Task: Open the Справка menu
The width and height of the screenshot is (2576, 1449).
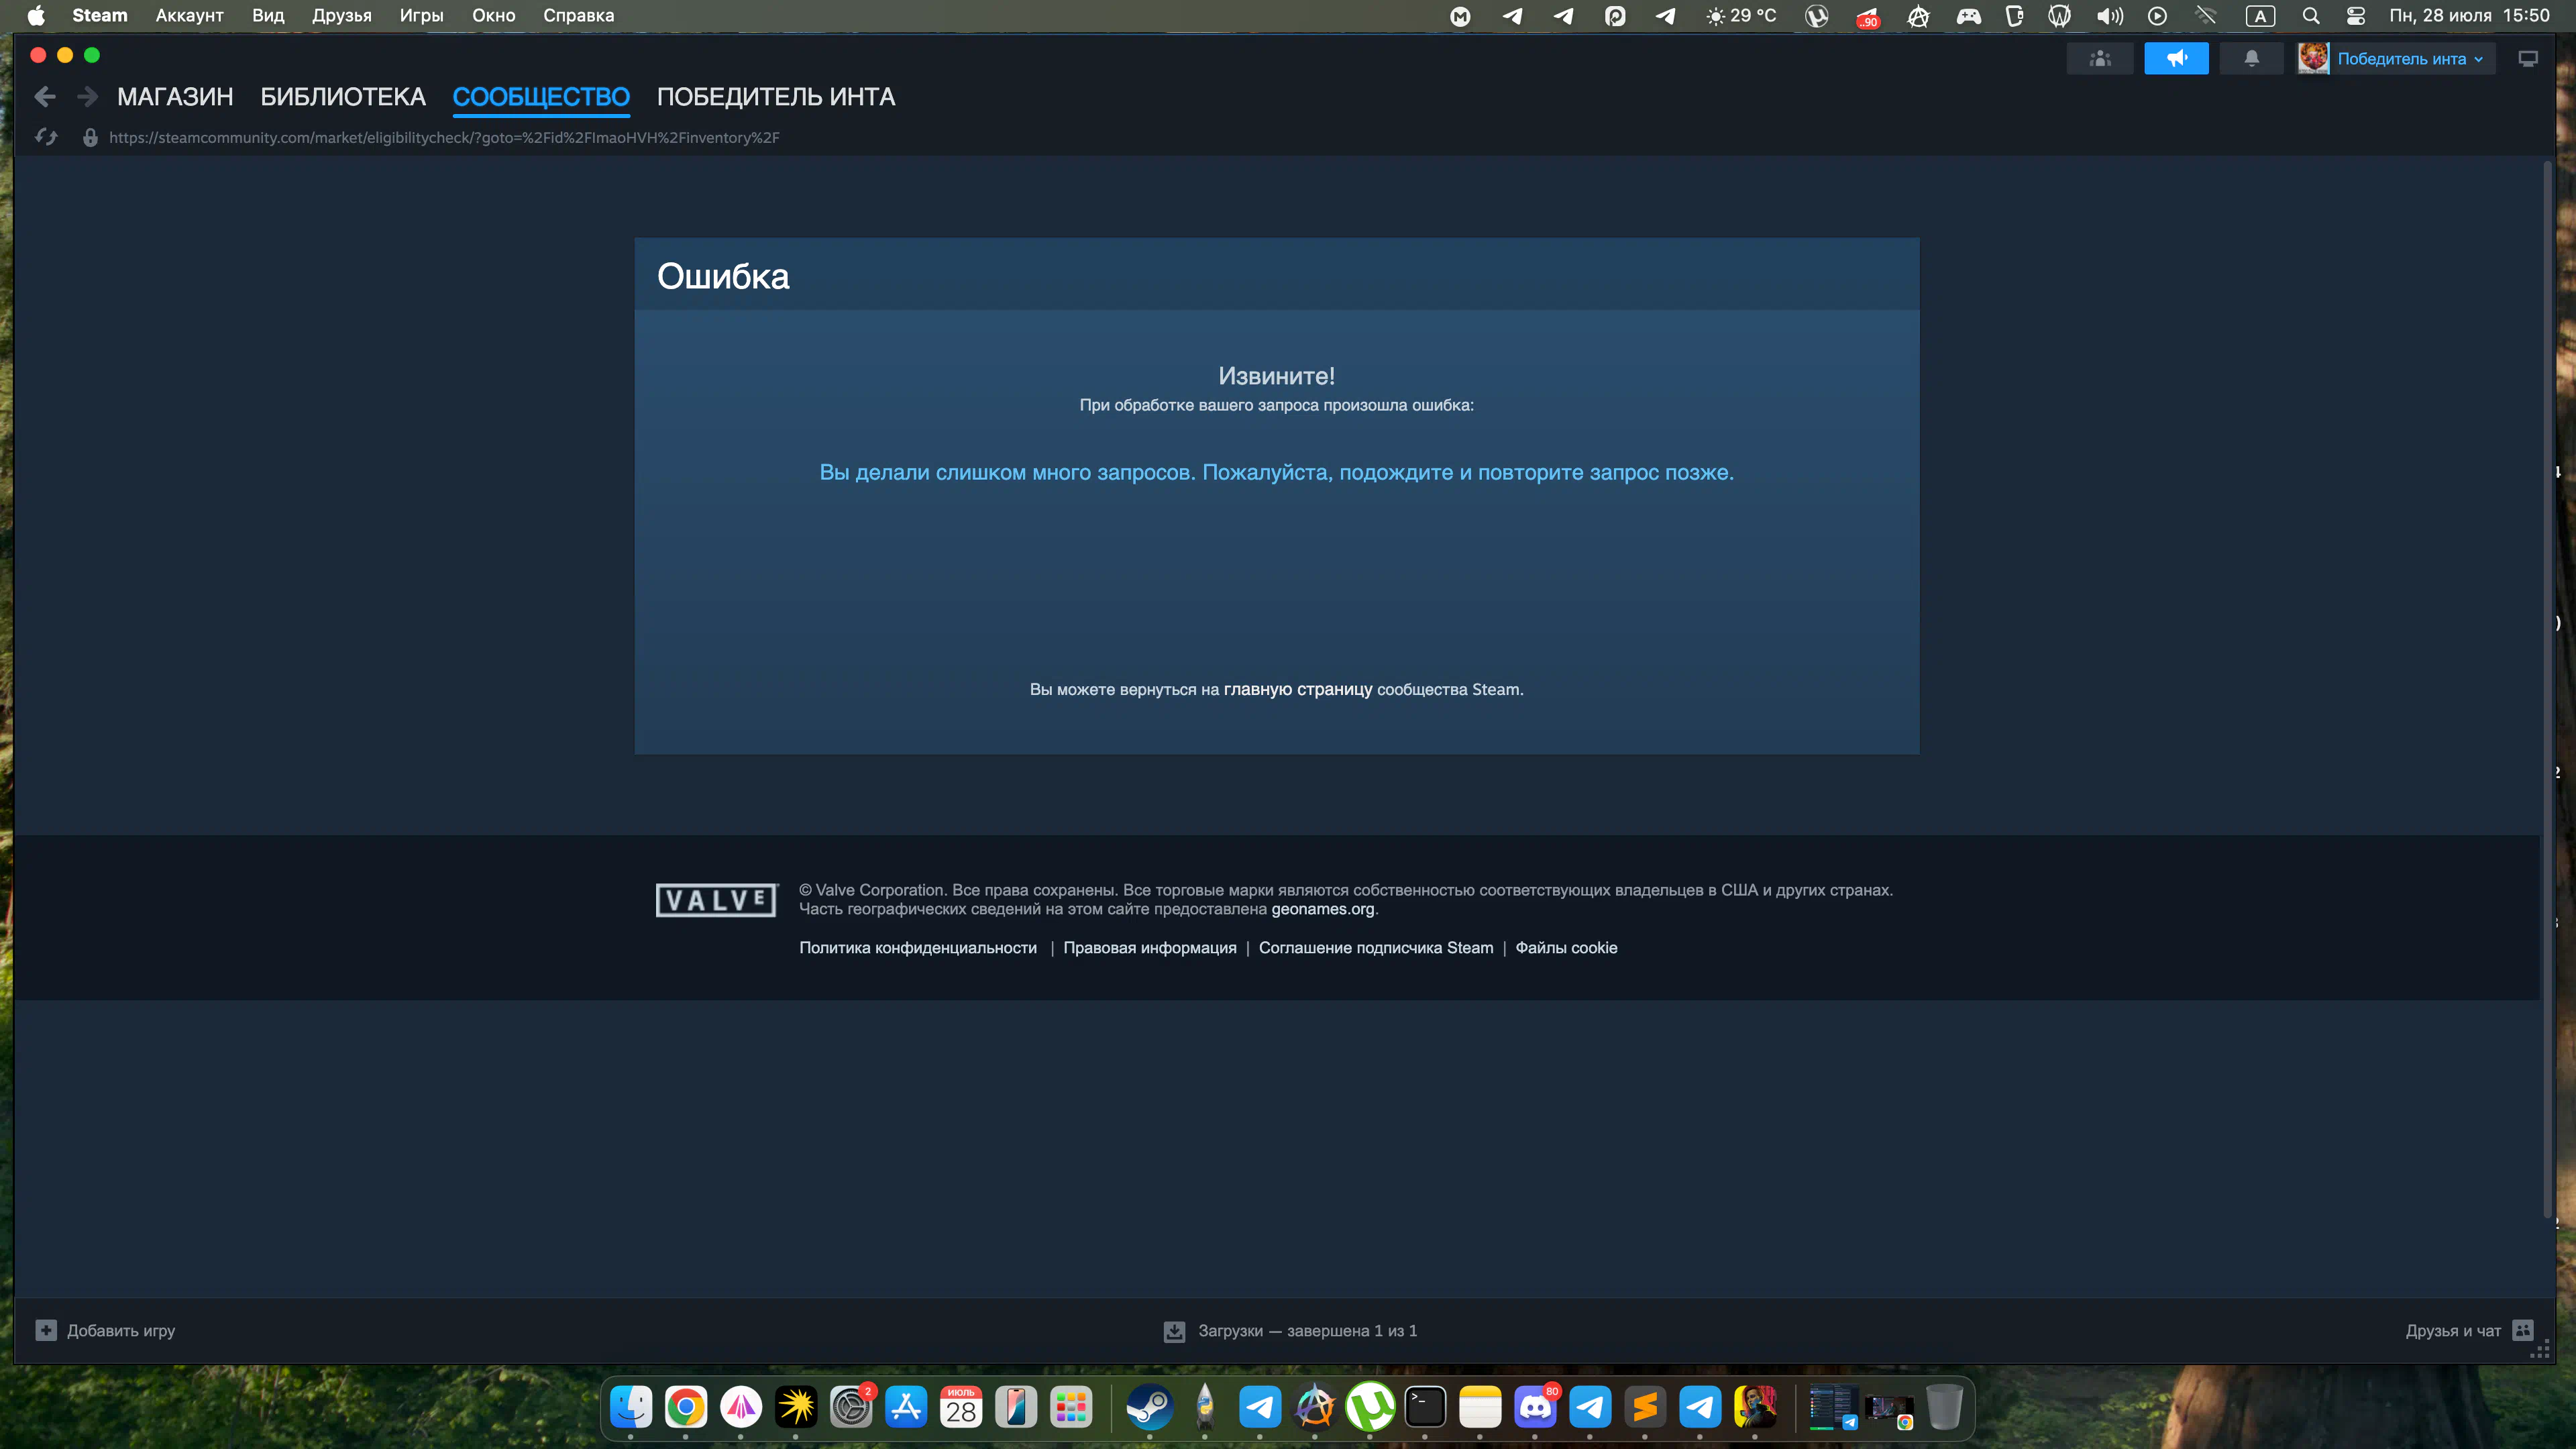Action: [x=578, y=15]
